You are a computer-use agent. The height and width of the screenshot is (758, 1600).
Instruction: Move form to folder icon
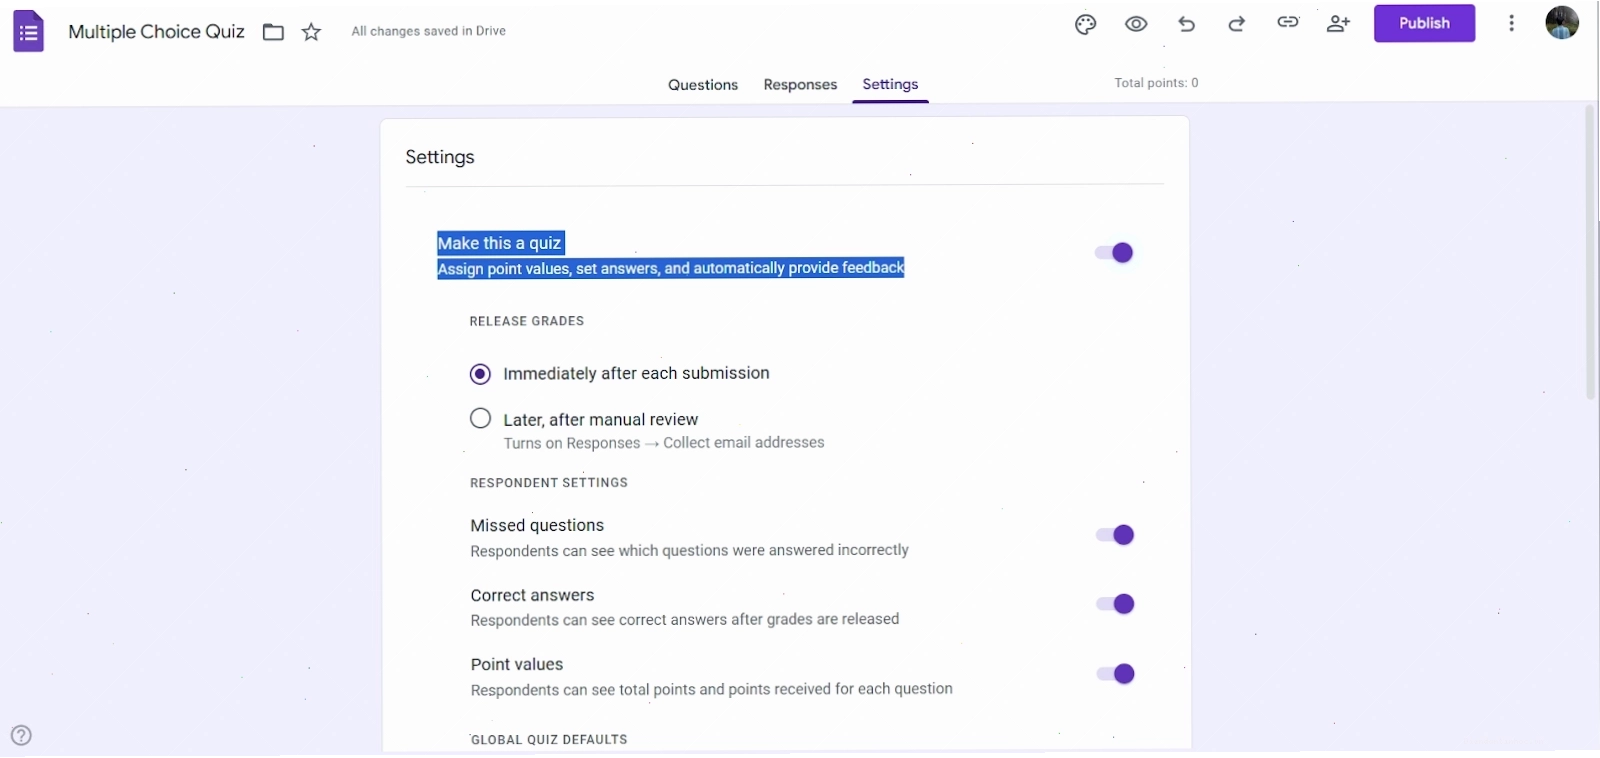pyautogui.click(x=273, y=32)
